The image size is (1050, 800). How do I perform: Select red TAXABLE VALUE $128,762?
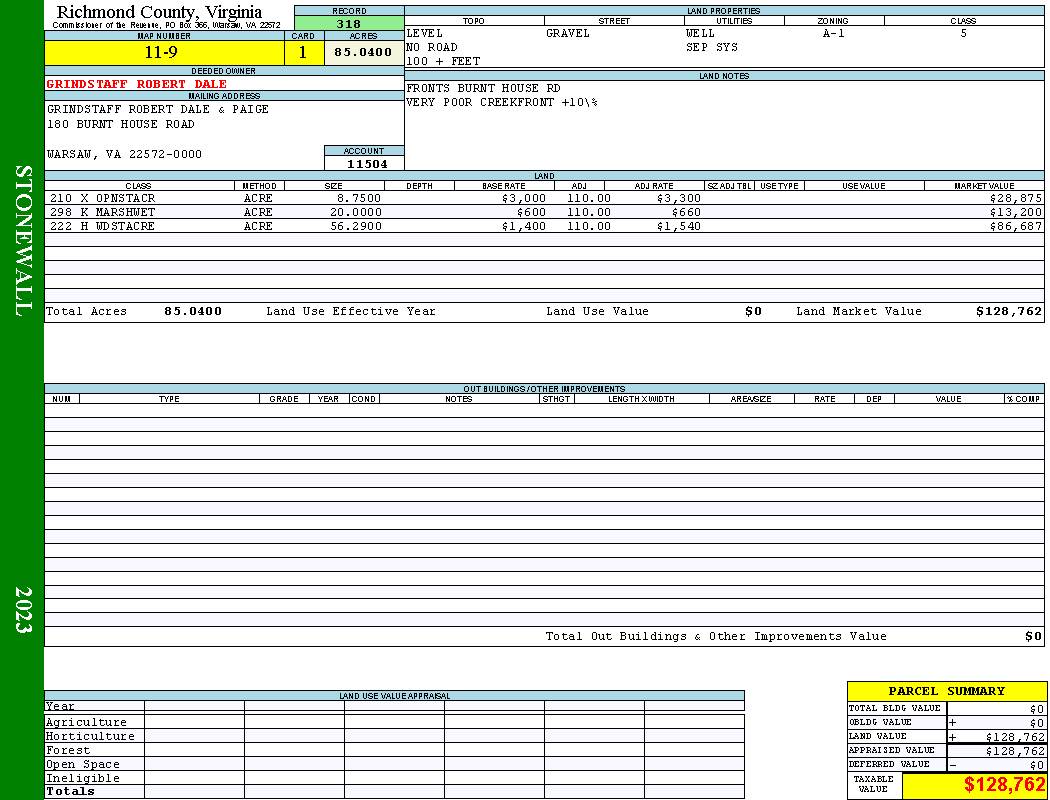tap(1004, 785)
